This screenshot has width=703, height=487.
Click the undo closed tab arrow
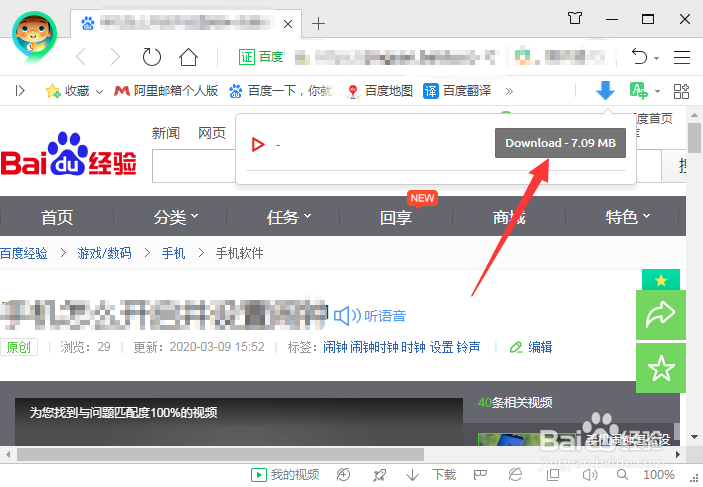639,57
